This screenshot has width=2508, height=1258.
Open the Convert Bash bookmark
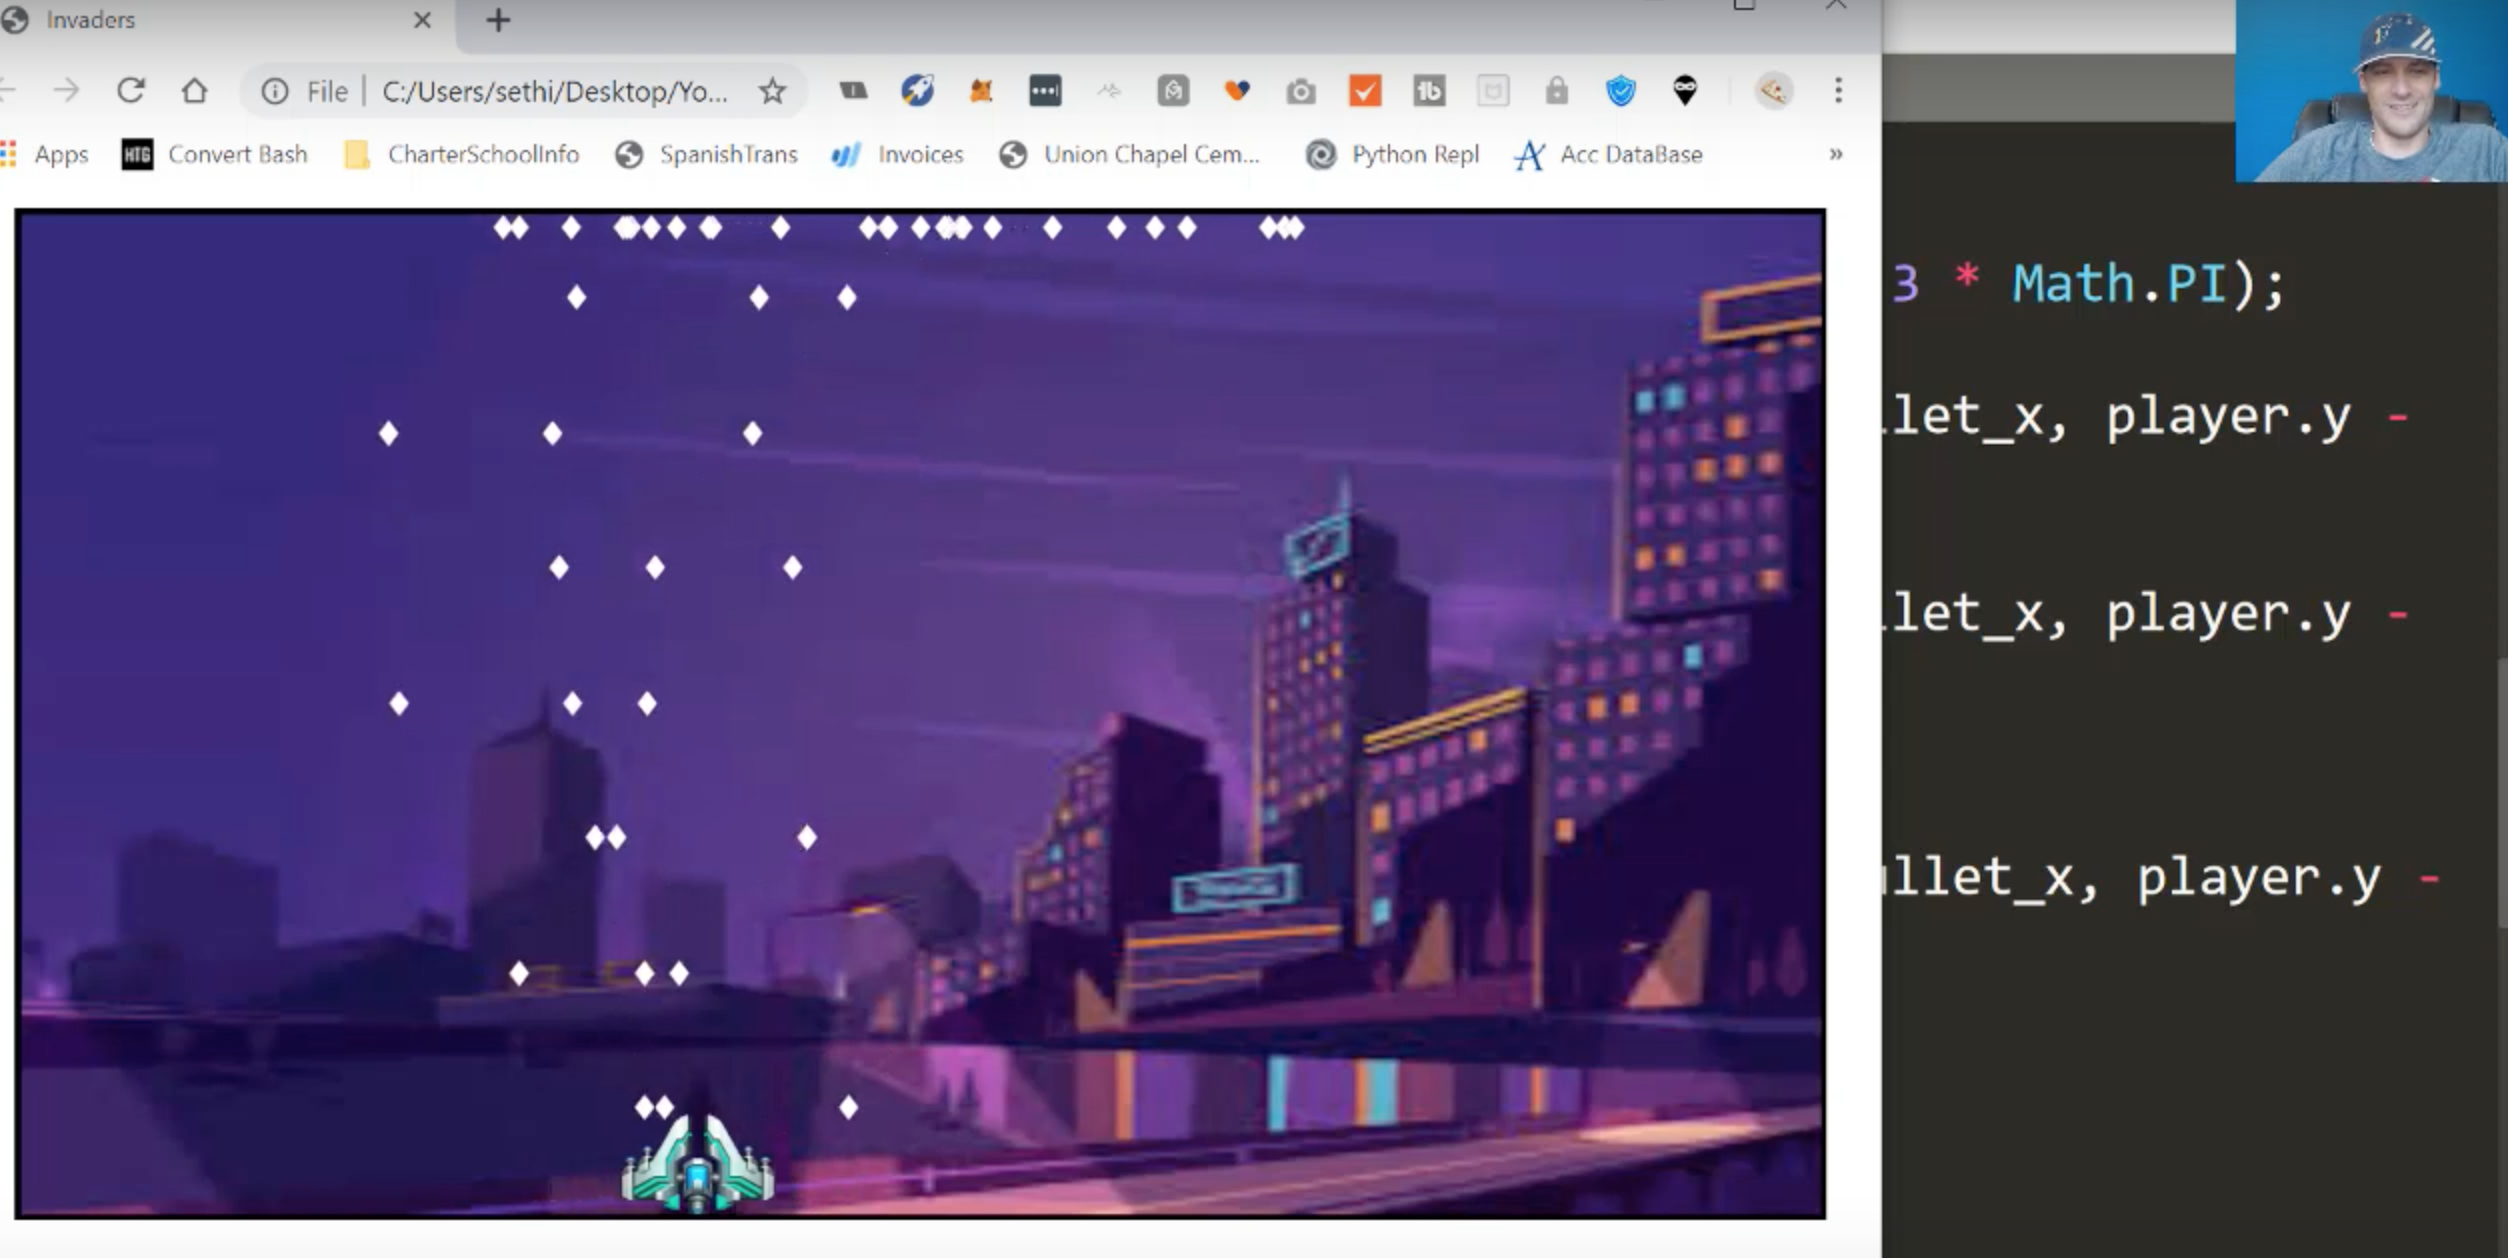(214, 154)
